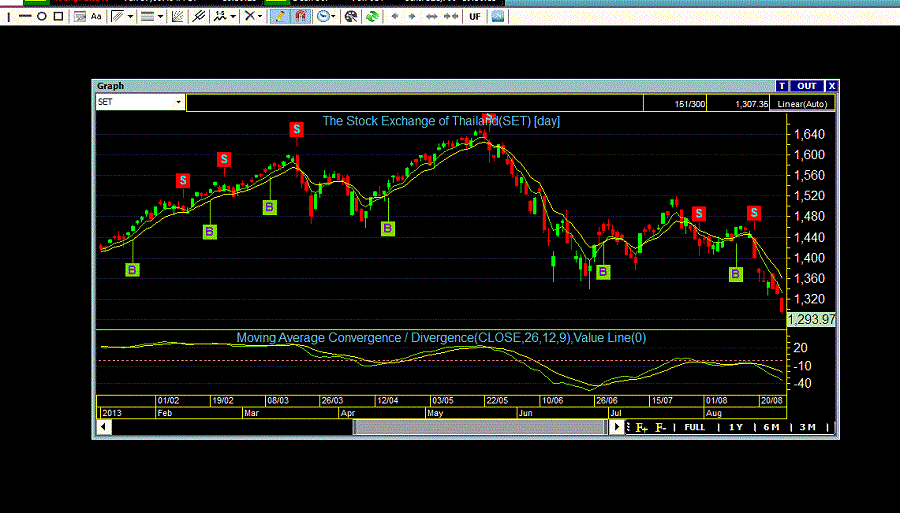Open the clock period dropdown arrow
This screenshot has height=513, width=900.
point(333,17)
